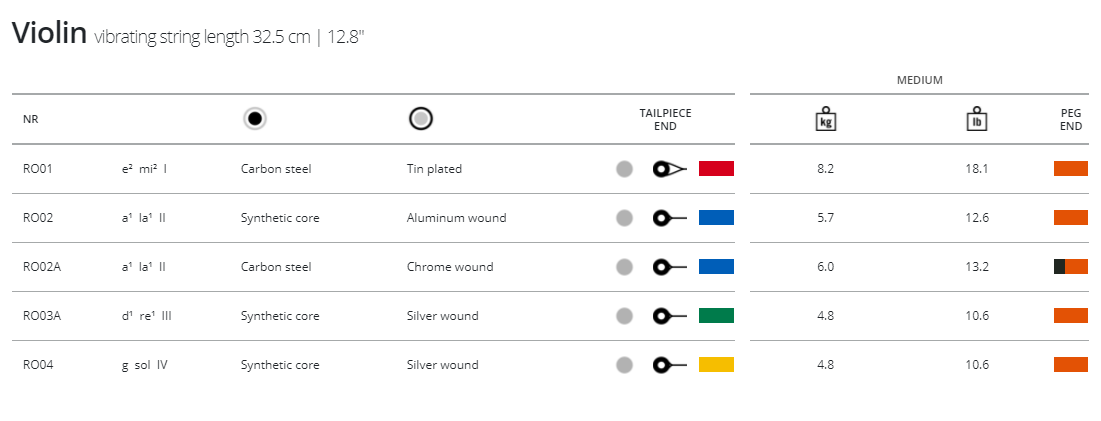Click black-orange peg end swatch for RO02A
The height and width of the screenshot is (421, 1101).
(1071, 267)
